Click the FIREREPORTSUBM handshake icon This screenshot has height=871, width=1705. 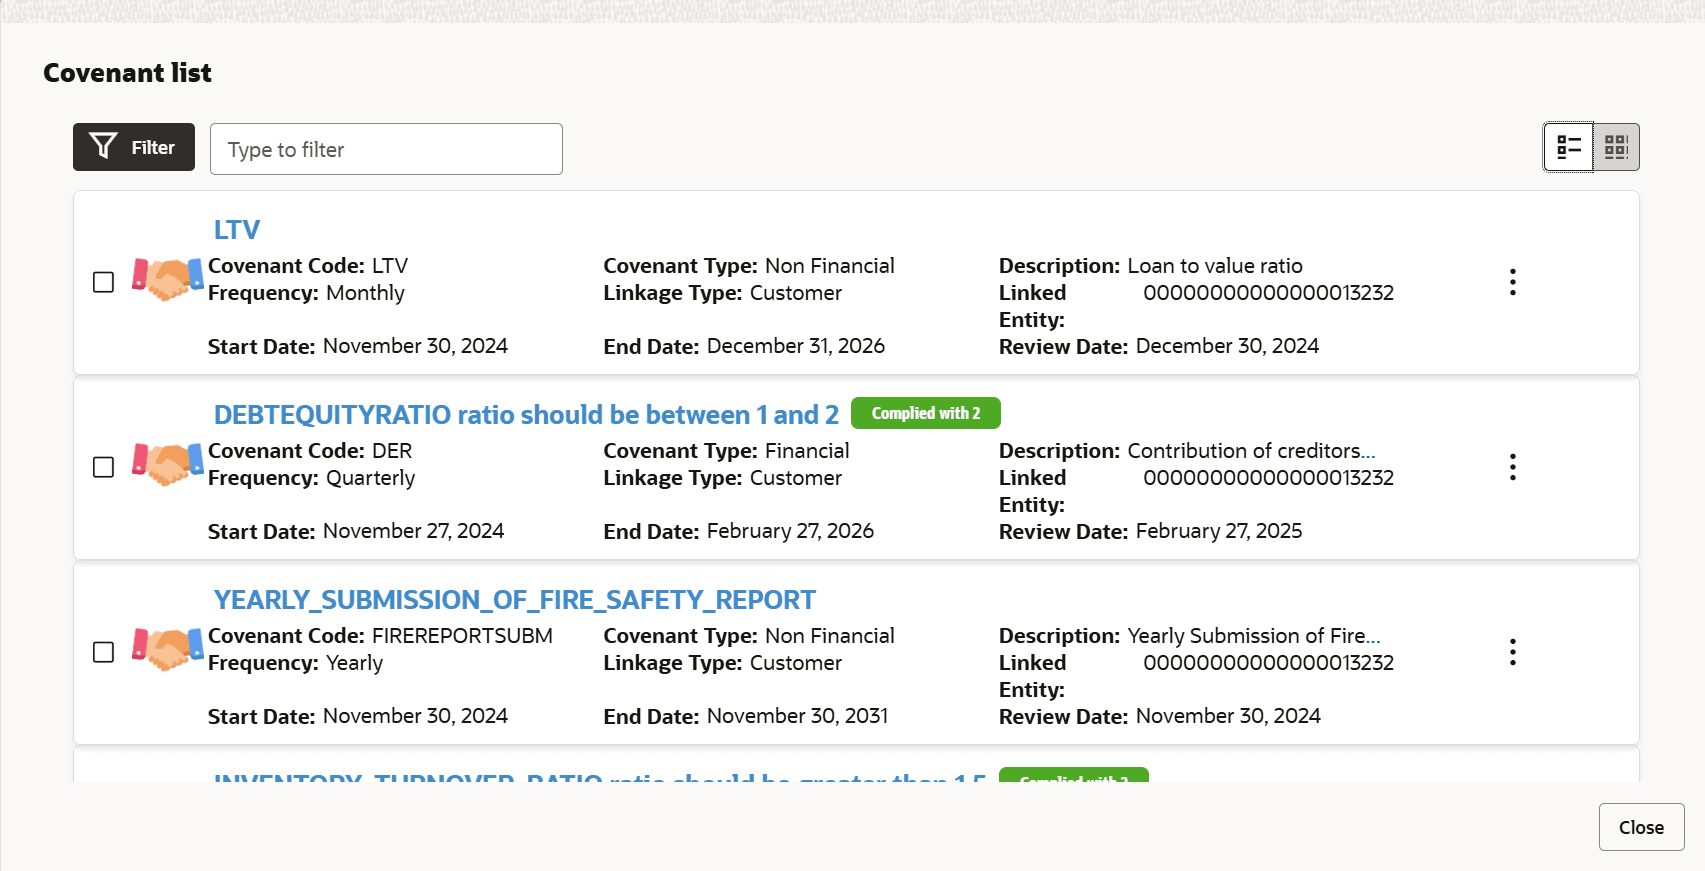pos(168,649)
